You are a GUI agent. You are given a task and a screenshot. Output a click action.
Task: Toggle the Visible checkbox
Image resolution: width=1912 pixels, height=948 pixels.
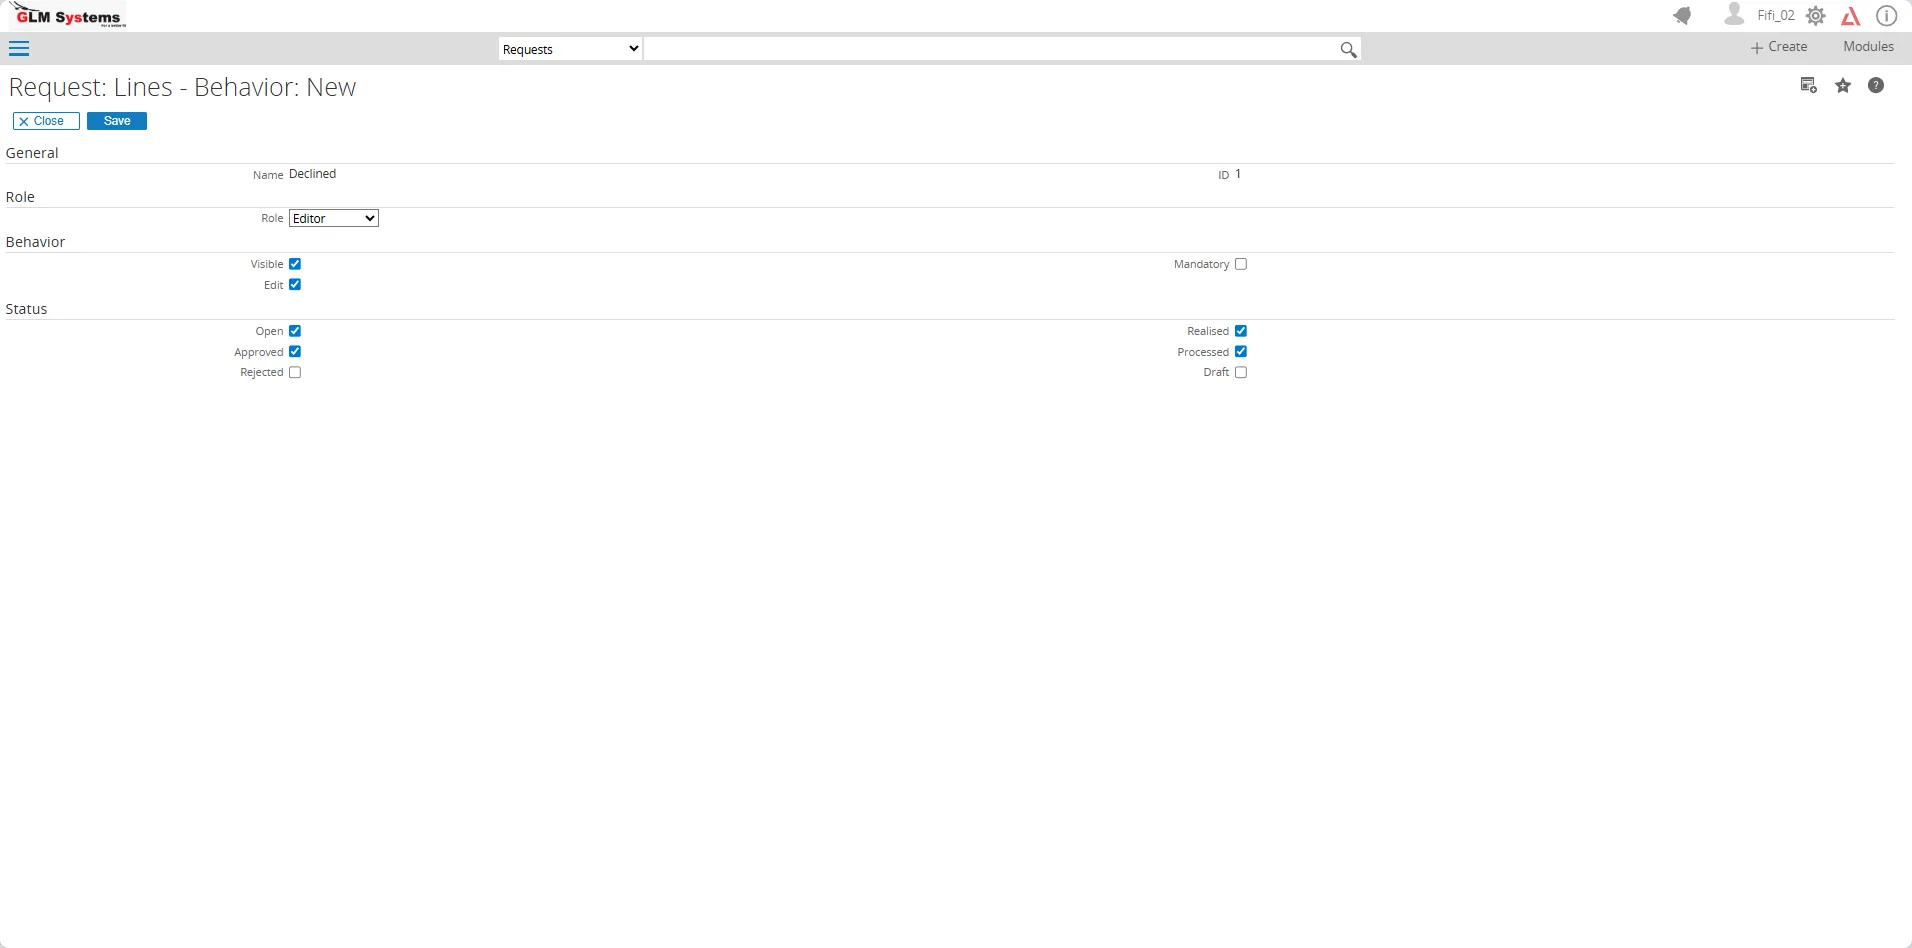pos(295,264)
